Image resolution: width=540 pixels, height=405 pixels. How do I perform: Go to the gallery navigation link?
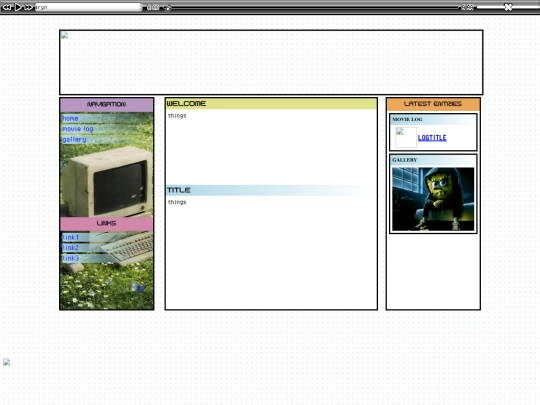point(74,139)
